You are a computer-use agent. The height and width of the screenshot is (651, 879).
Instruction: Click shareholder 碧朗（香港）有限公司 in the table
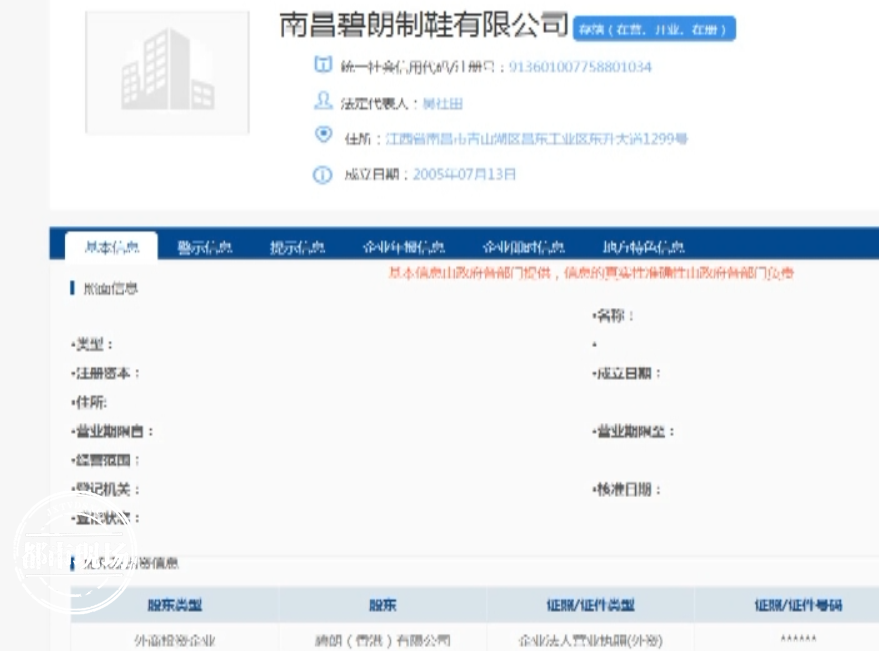pos(382,640)
